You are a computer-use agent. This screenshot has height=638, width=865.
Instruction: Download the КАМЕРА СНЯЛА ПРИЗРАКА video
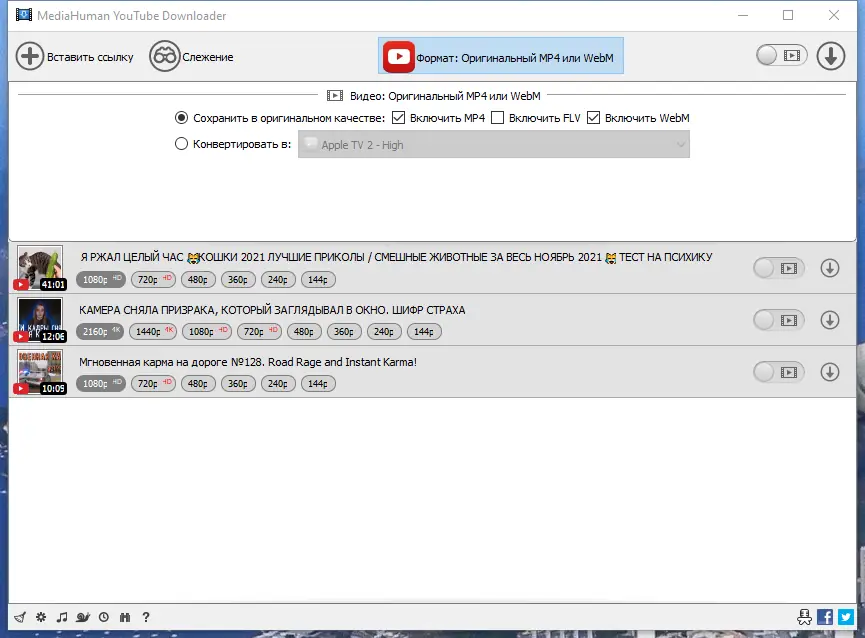coord(830,320)
